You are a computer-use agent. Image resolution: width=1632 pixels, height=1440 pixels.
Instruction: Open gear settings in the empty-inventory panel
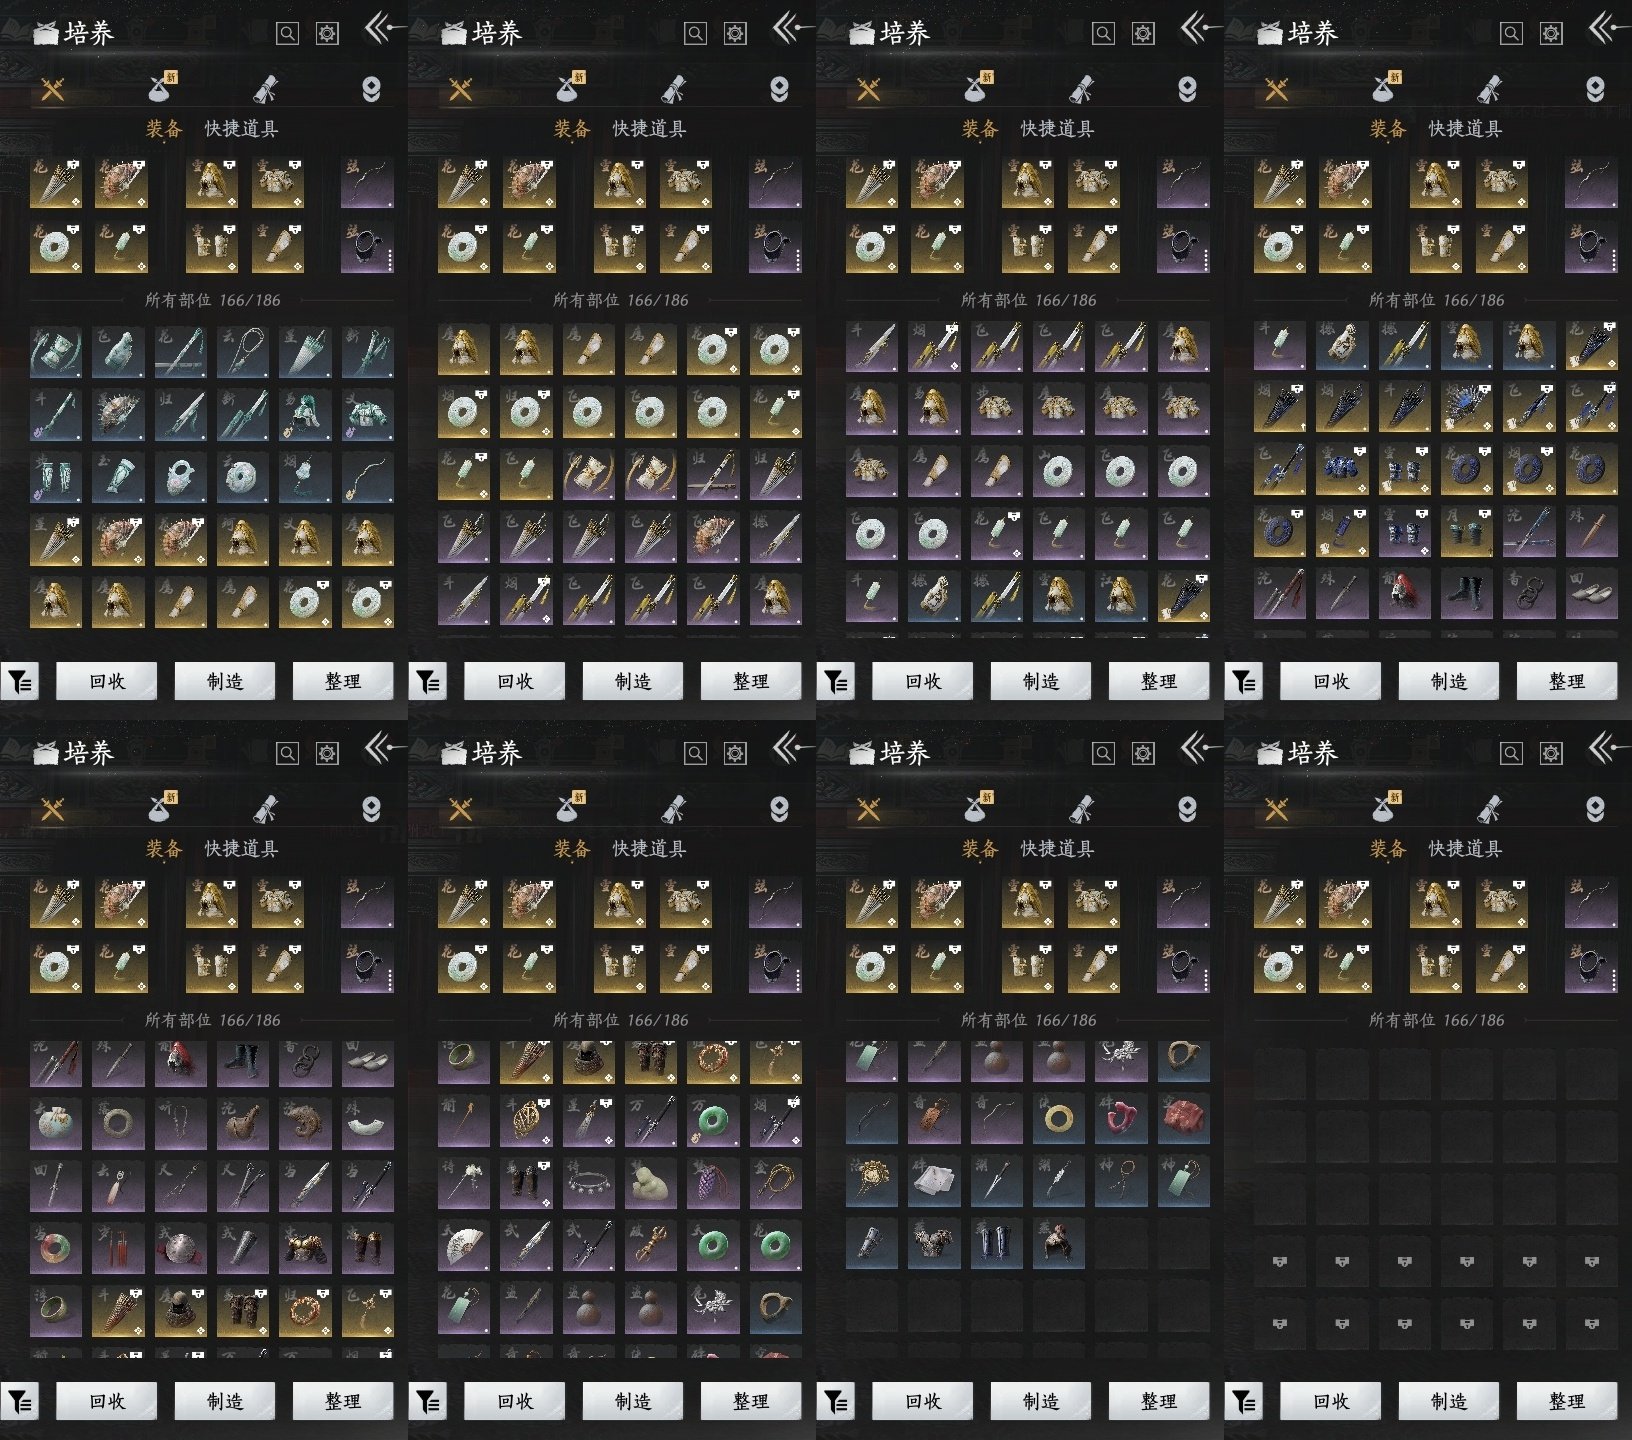click(1551, 753)
